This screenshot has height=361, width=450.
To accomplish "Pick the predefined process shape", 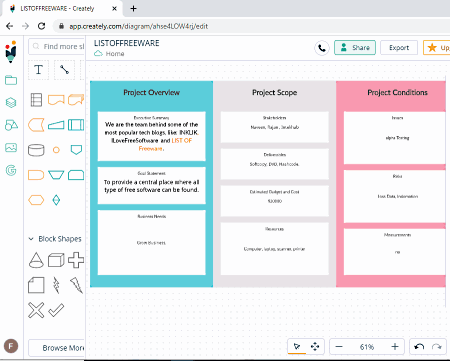I will (76, 125).
